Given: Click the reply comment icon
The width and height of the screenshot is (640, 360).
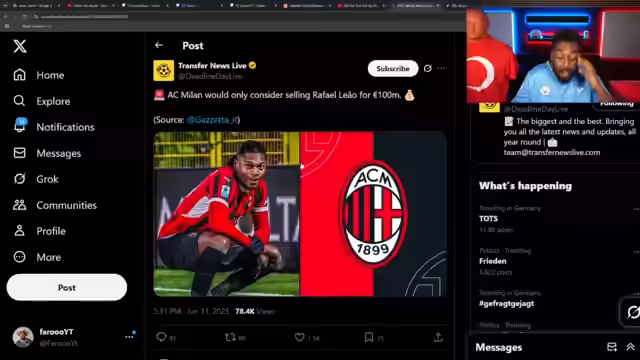Looking at the screenshot, I should click(x=161, y=337).
